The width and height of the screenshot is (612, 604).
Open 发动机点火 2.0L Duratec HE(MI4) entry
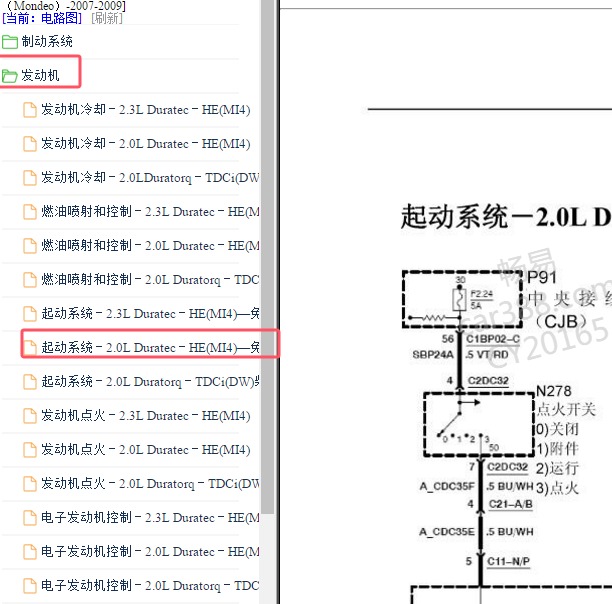(146, 449)
